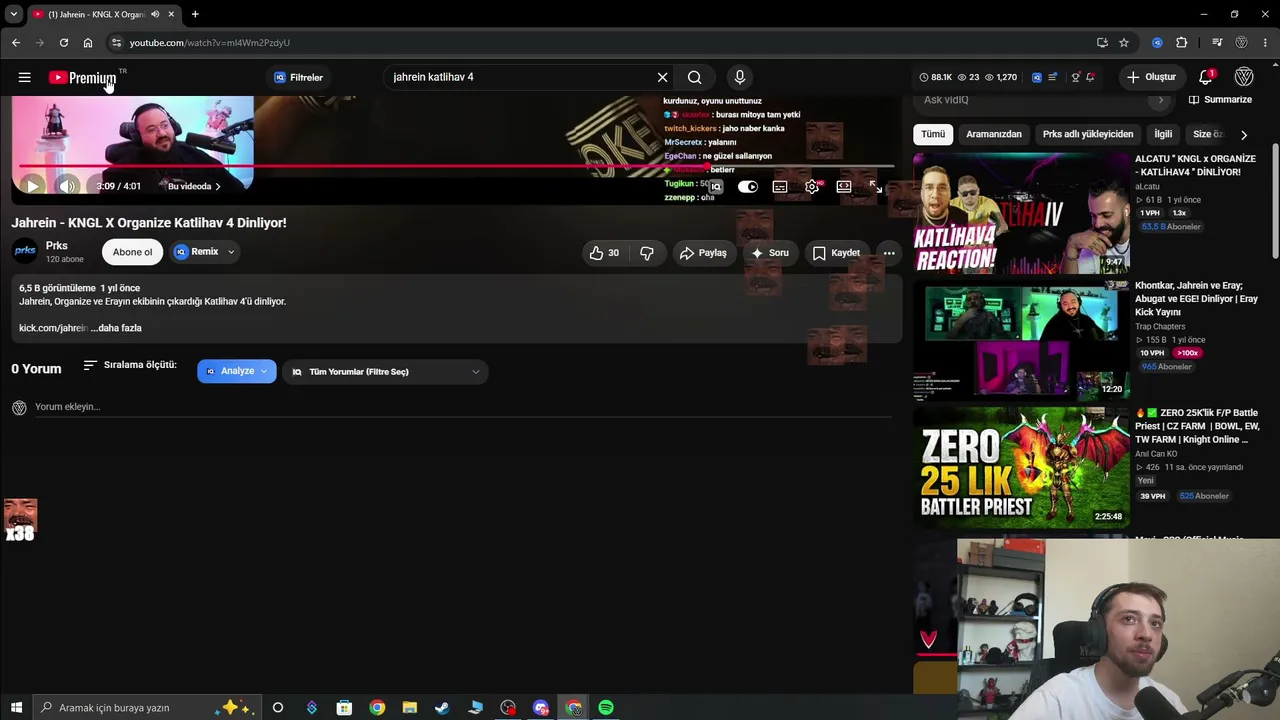Open the Sıralama ölçütü sort menu
1280x720 pixels.
click(x=130, y=365)
